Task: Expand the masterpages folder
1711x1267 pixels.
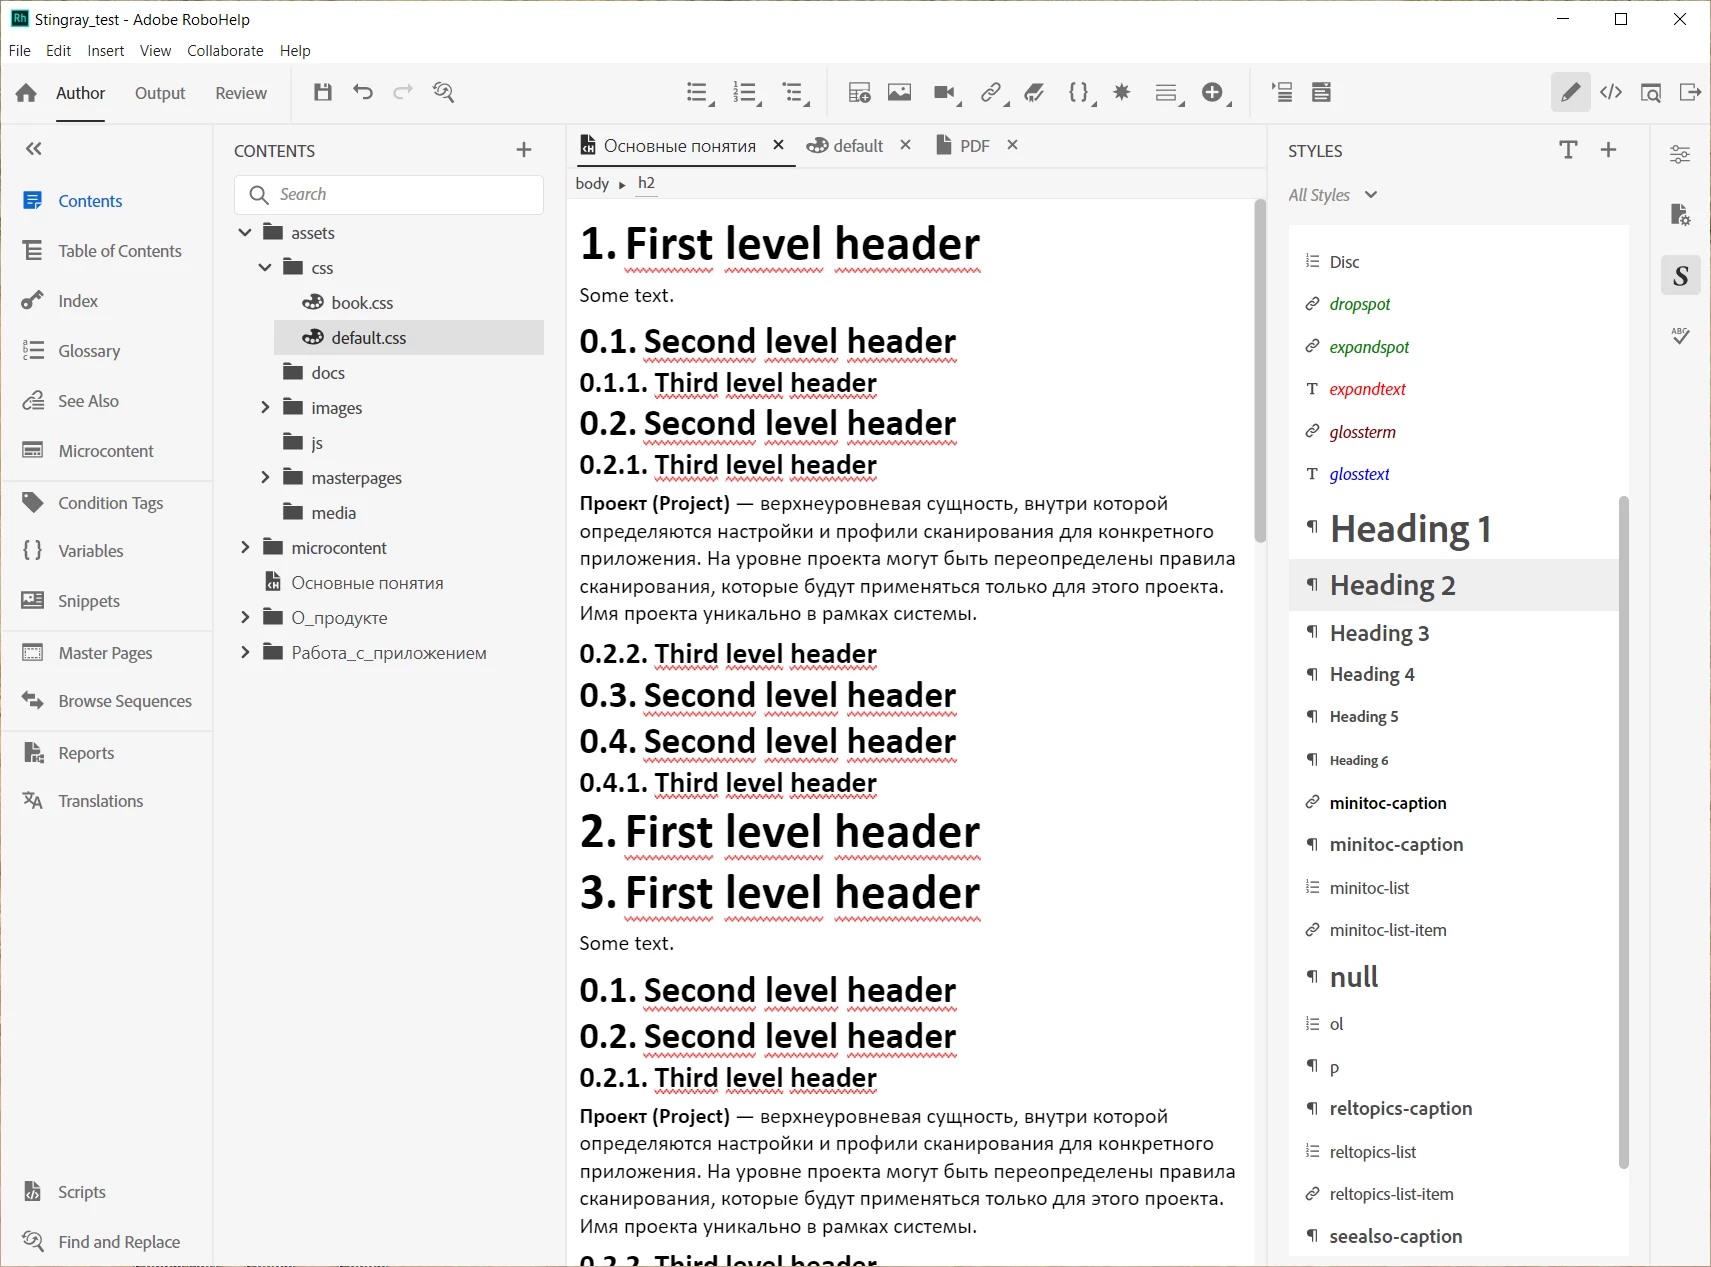Action: (x=265, y=477)
